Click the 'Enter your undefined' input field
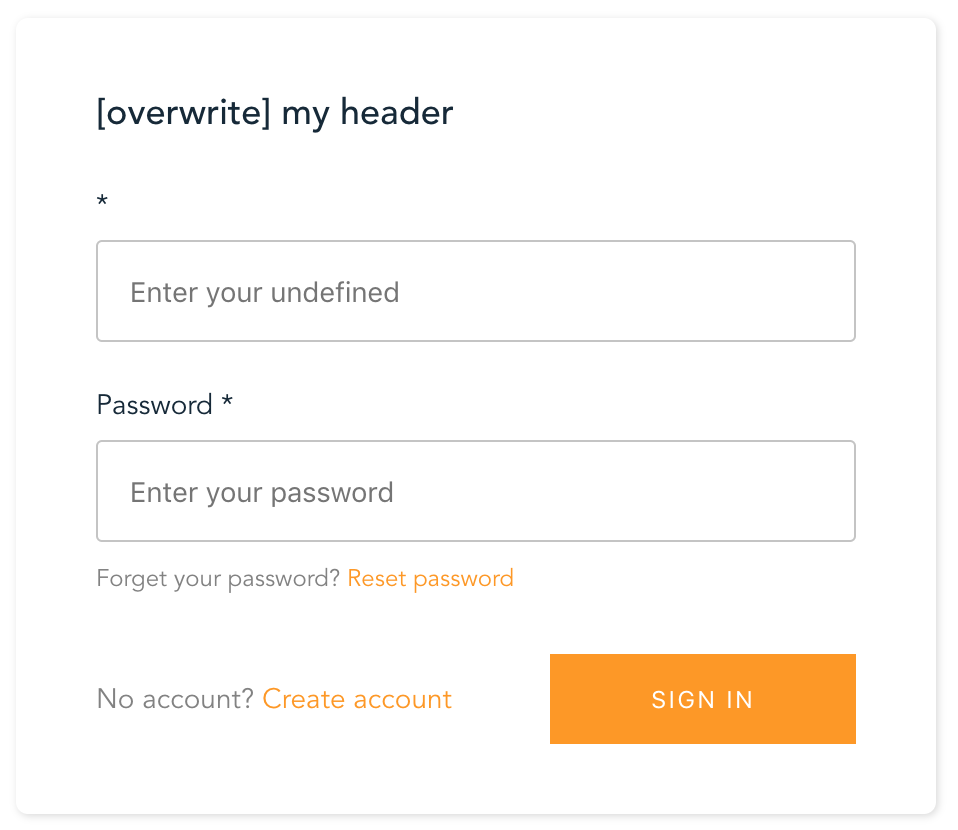The image size is (958, 830). (x=475, y=291)
